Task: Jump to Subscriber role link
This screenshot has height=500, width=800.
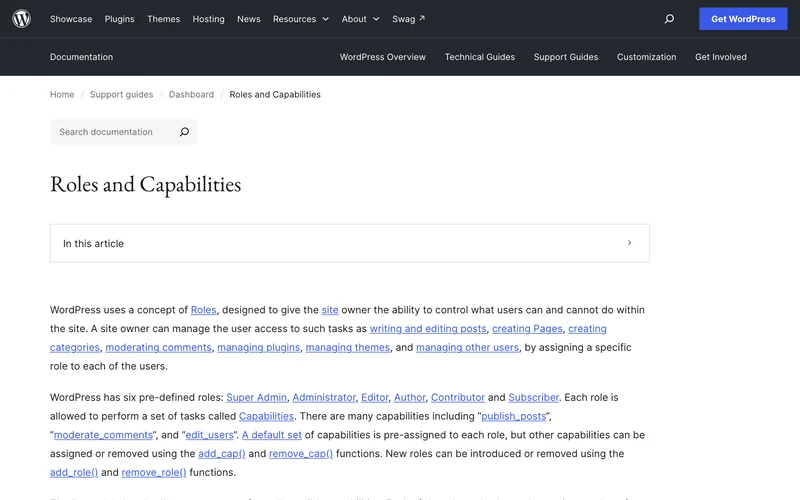Action: point(533,397)
